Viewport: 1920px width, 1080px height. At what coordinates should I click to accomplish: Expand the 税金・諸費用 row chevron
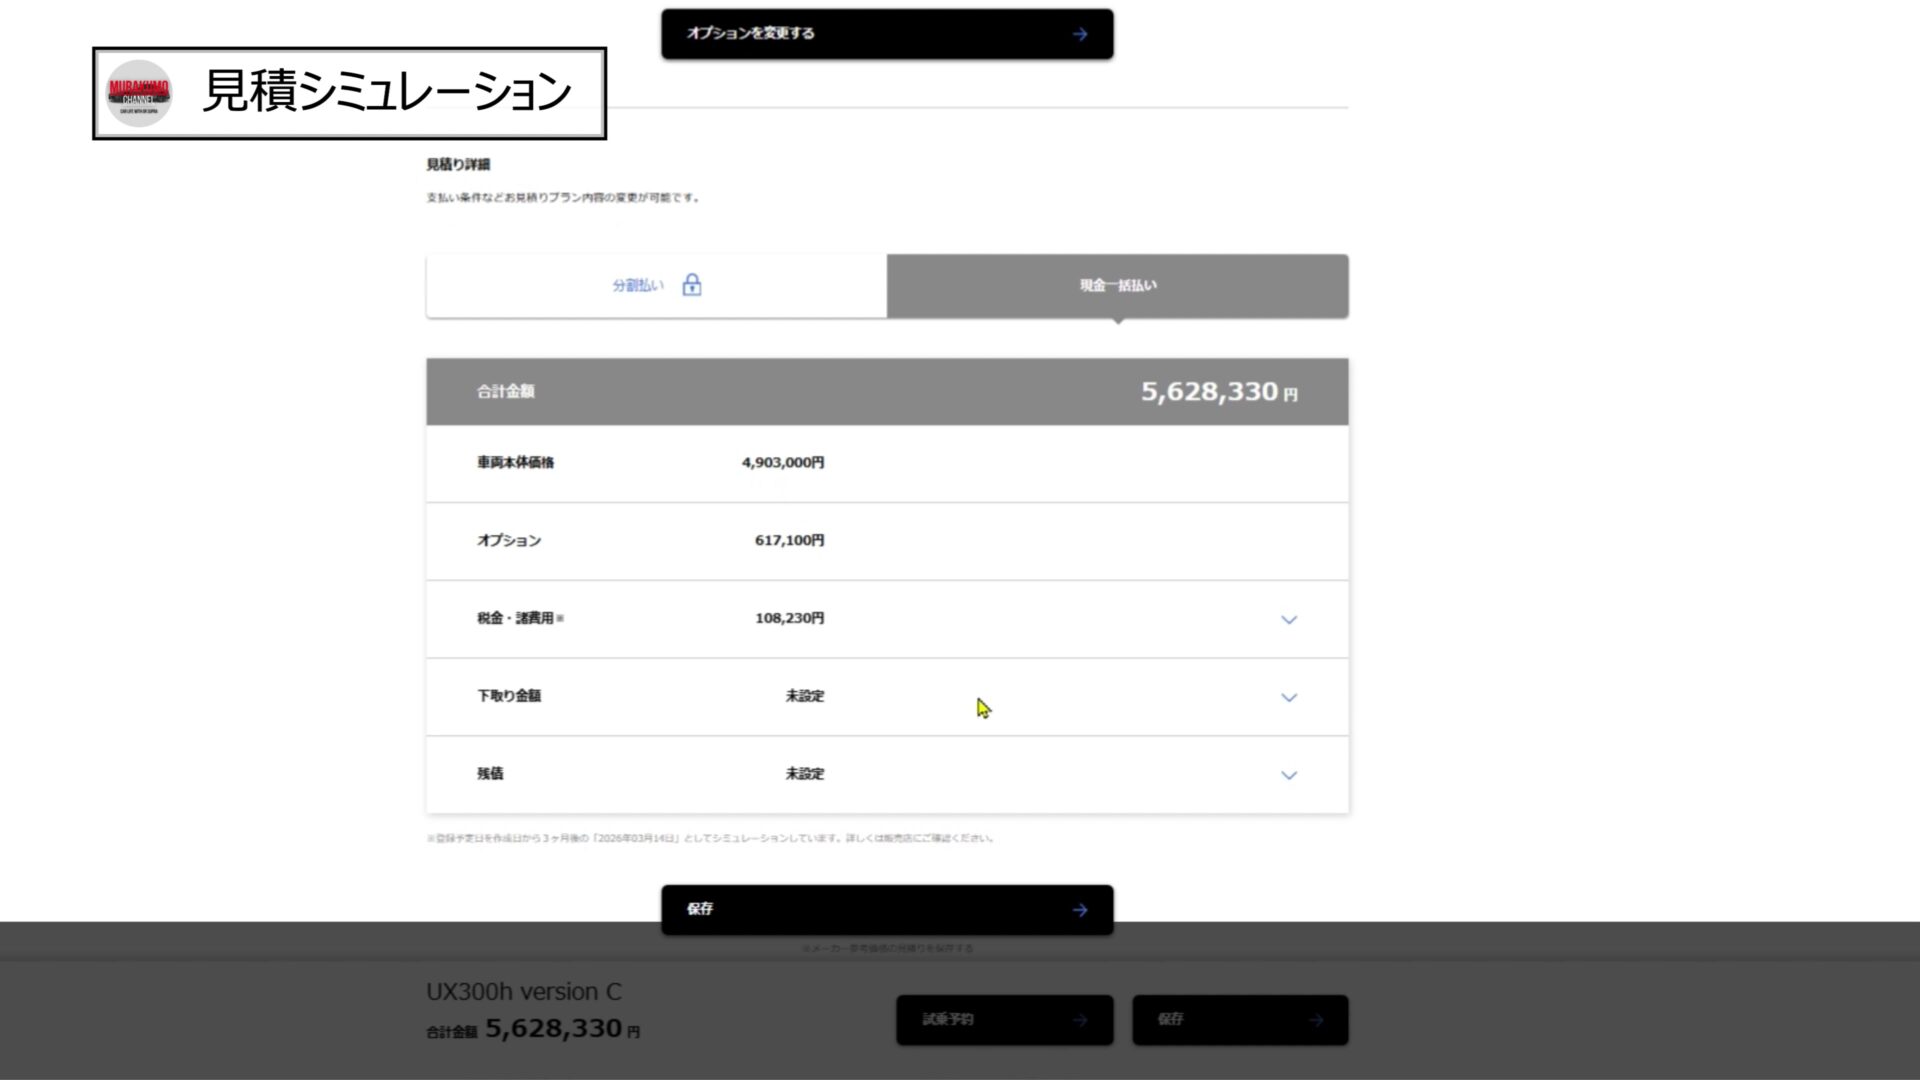(x=1288, y=620)
